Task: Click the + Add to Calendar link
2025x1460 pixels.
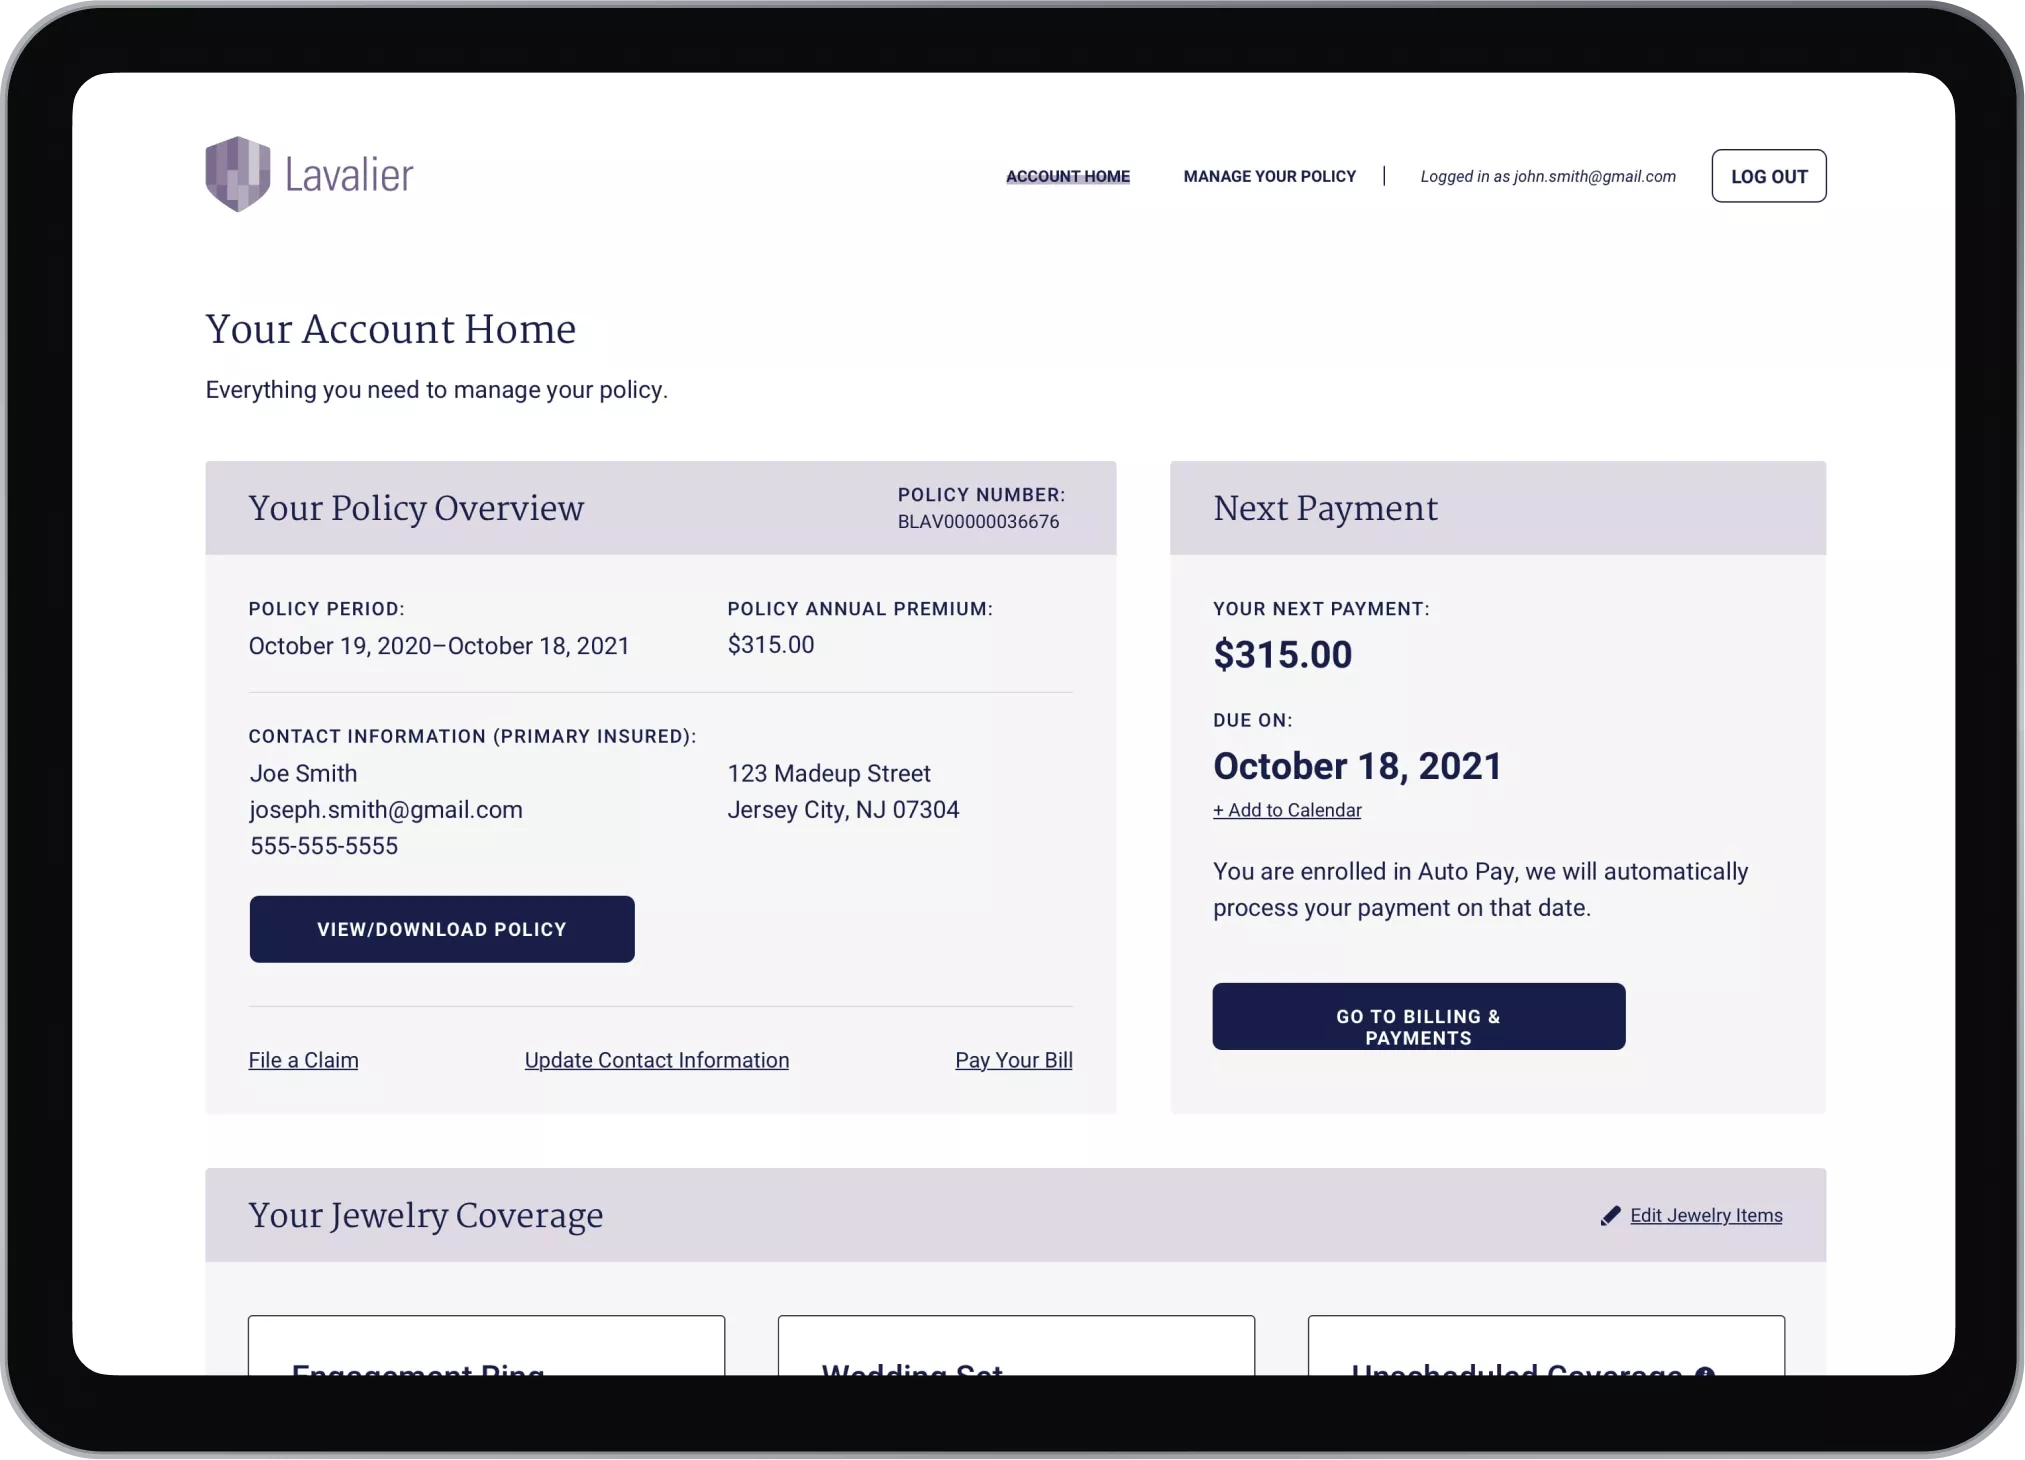Action: [1287, 810]
